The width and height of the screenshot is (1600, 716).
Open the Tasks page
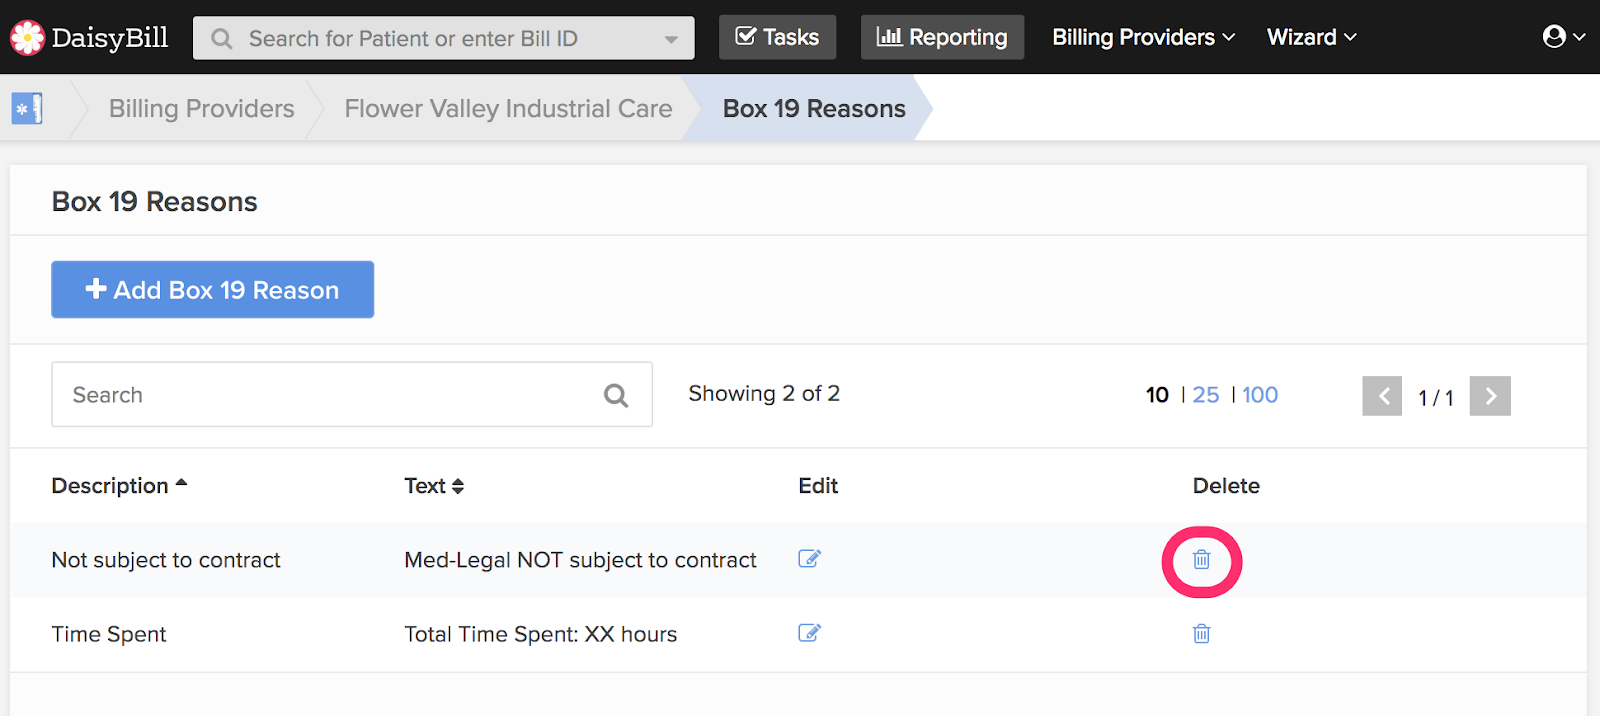click(x=777, y=37)
